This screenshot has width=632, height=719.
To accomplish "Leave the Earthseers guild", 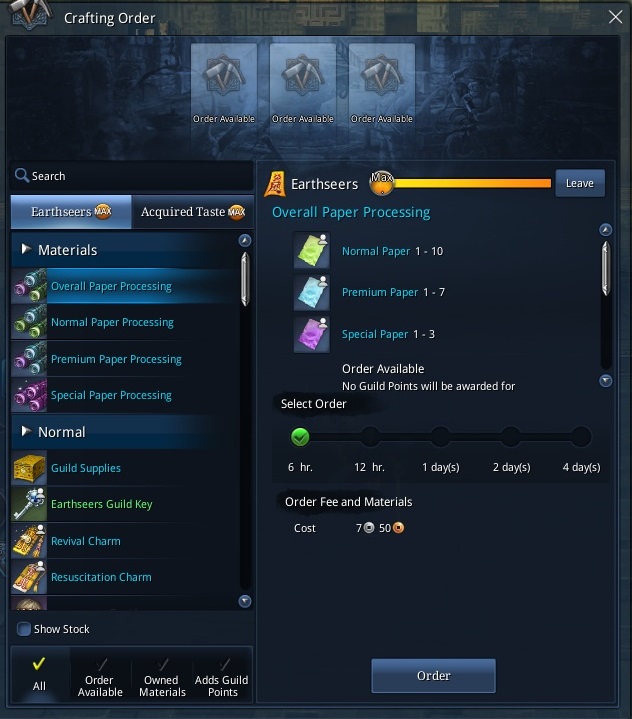I will pos(580,183).
